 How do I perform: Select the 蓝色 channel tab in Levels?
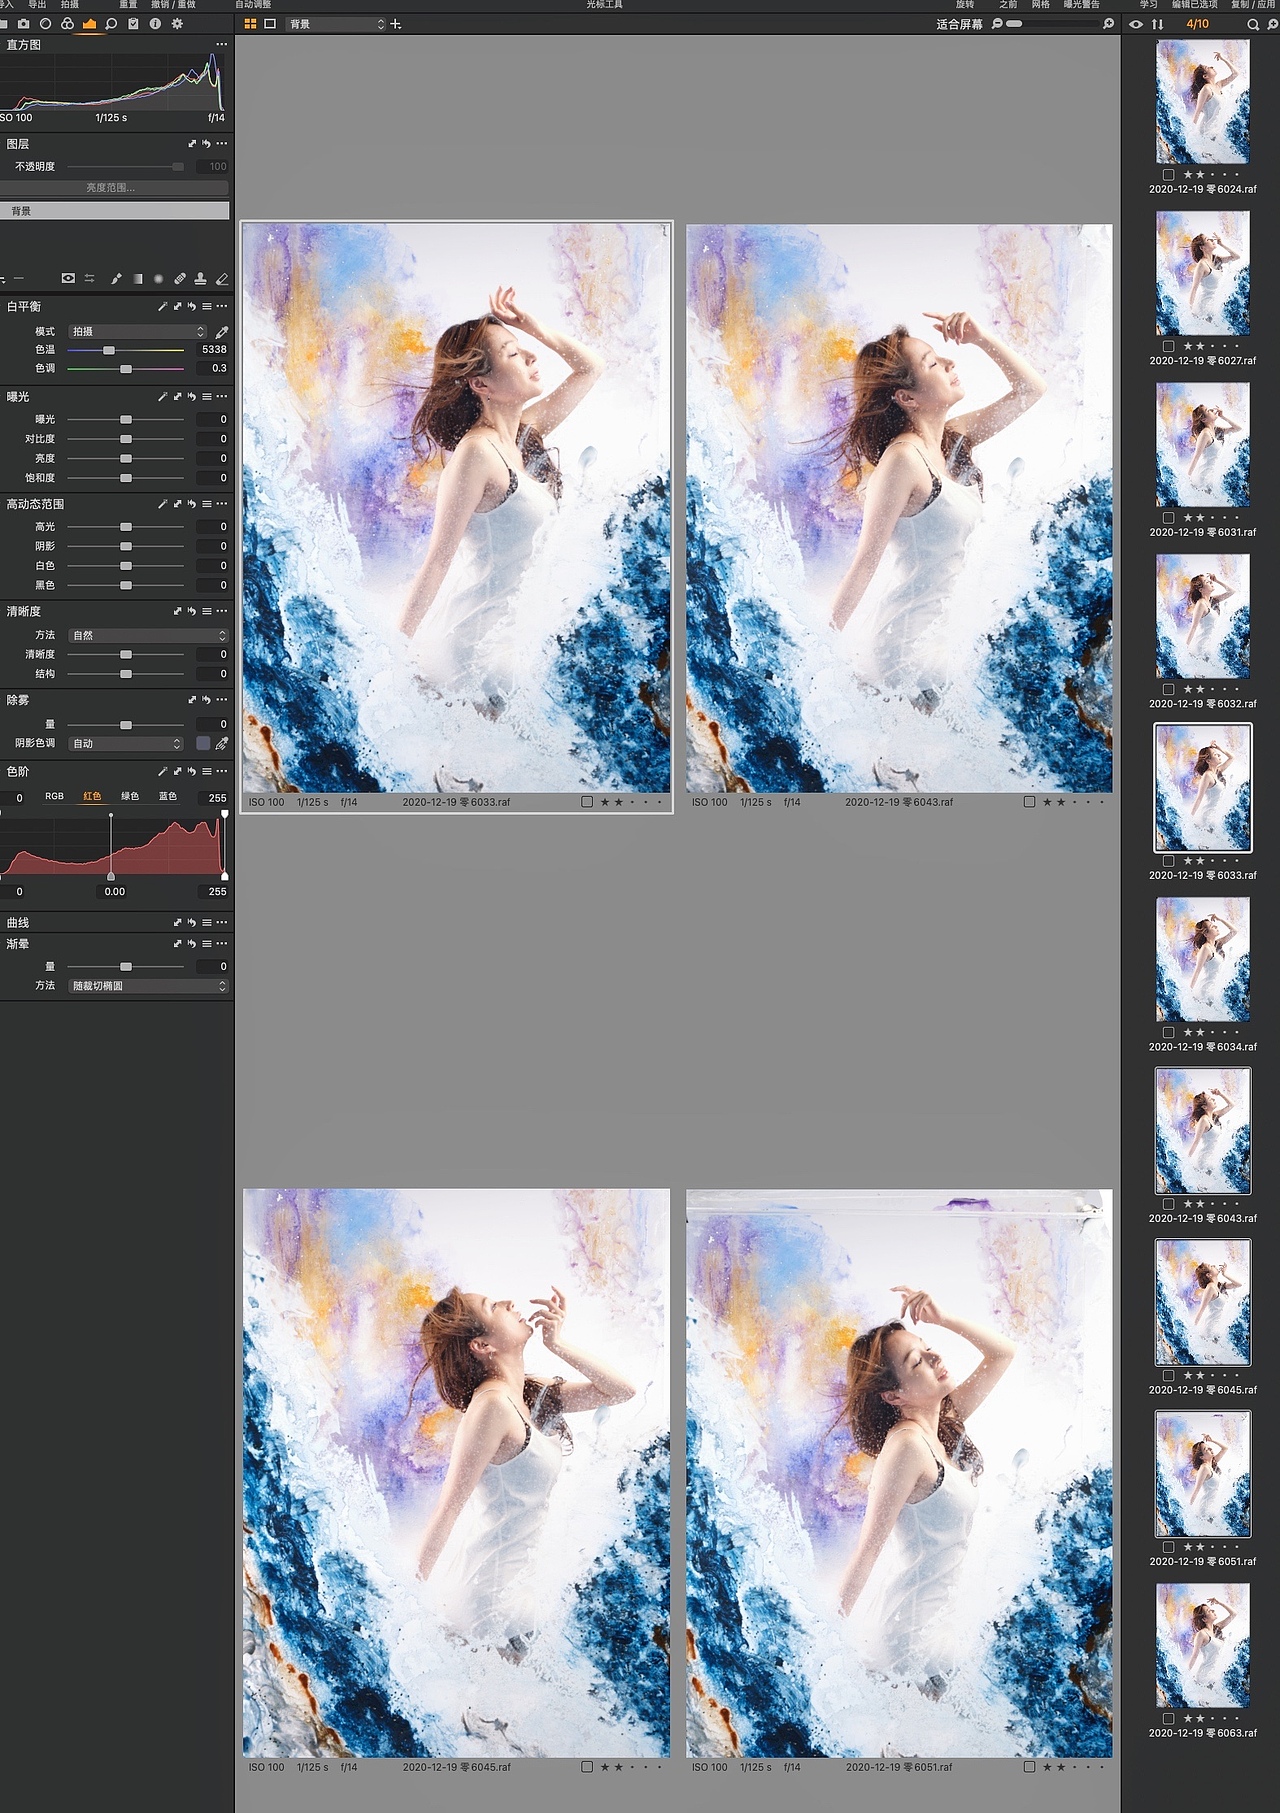click(168, 797)
